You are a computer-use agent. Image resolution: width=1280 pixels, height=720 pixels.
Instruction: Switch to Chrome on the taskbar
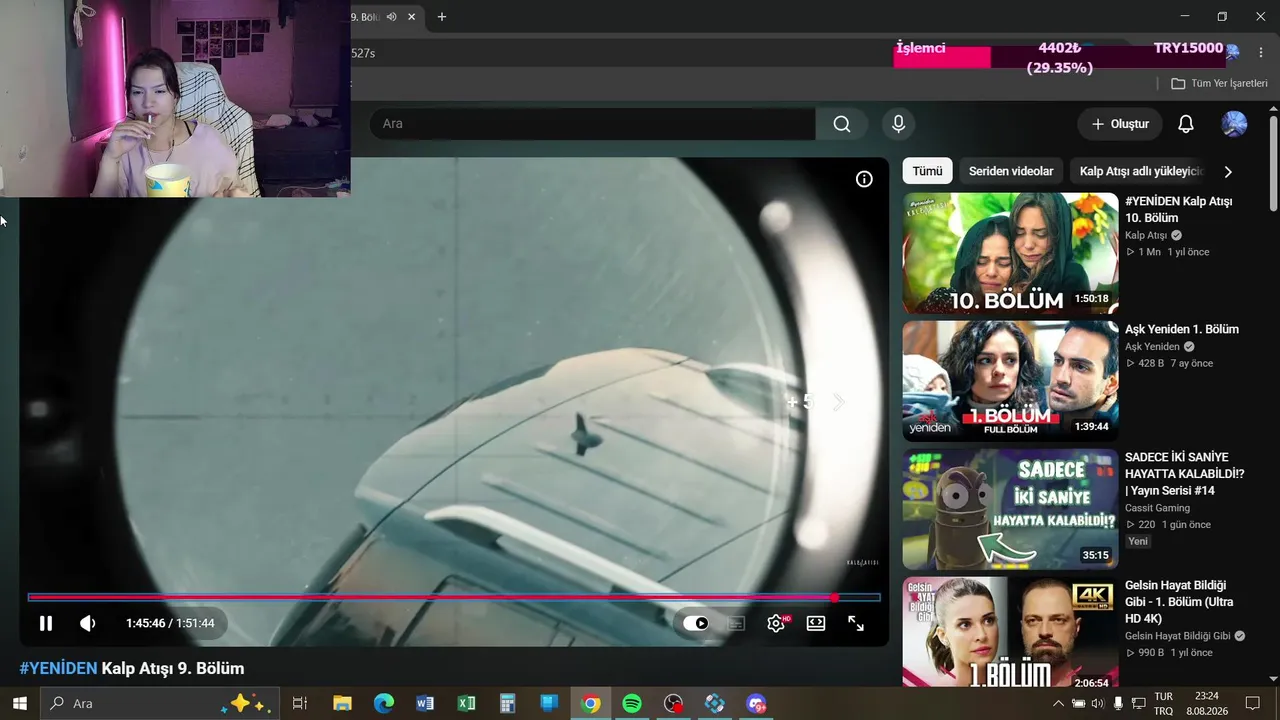[591, 703]
